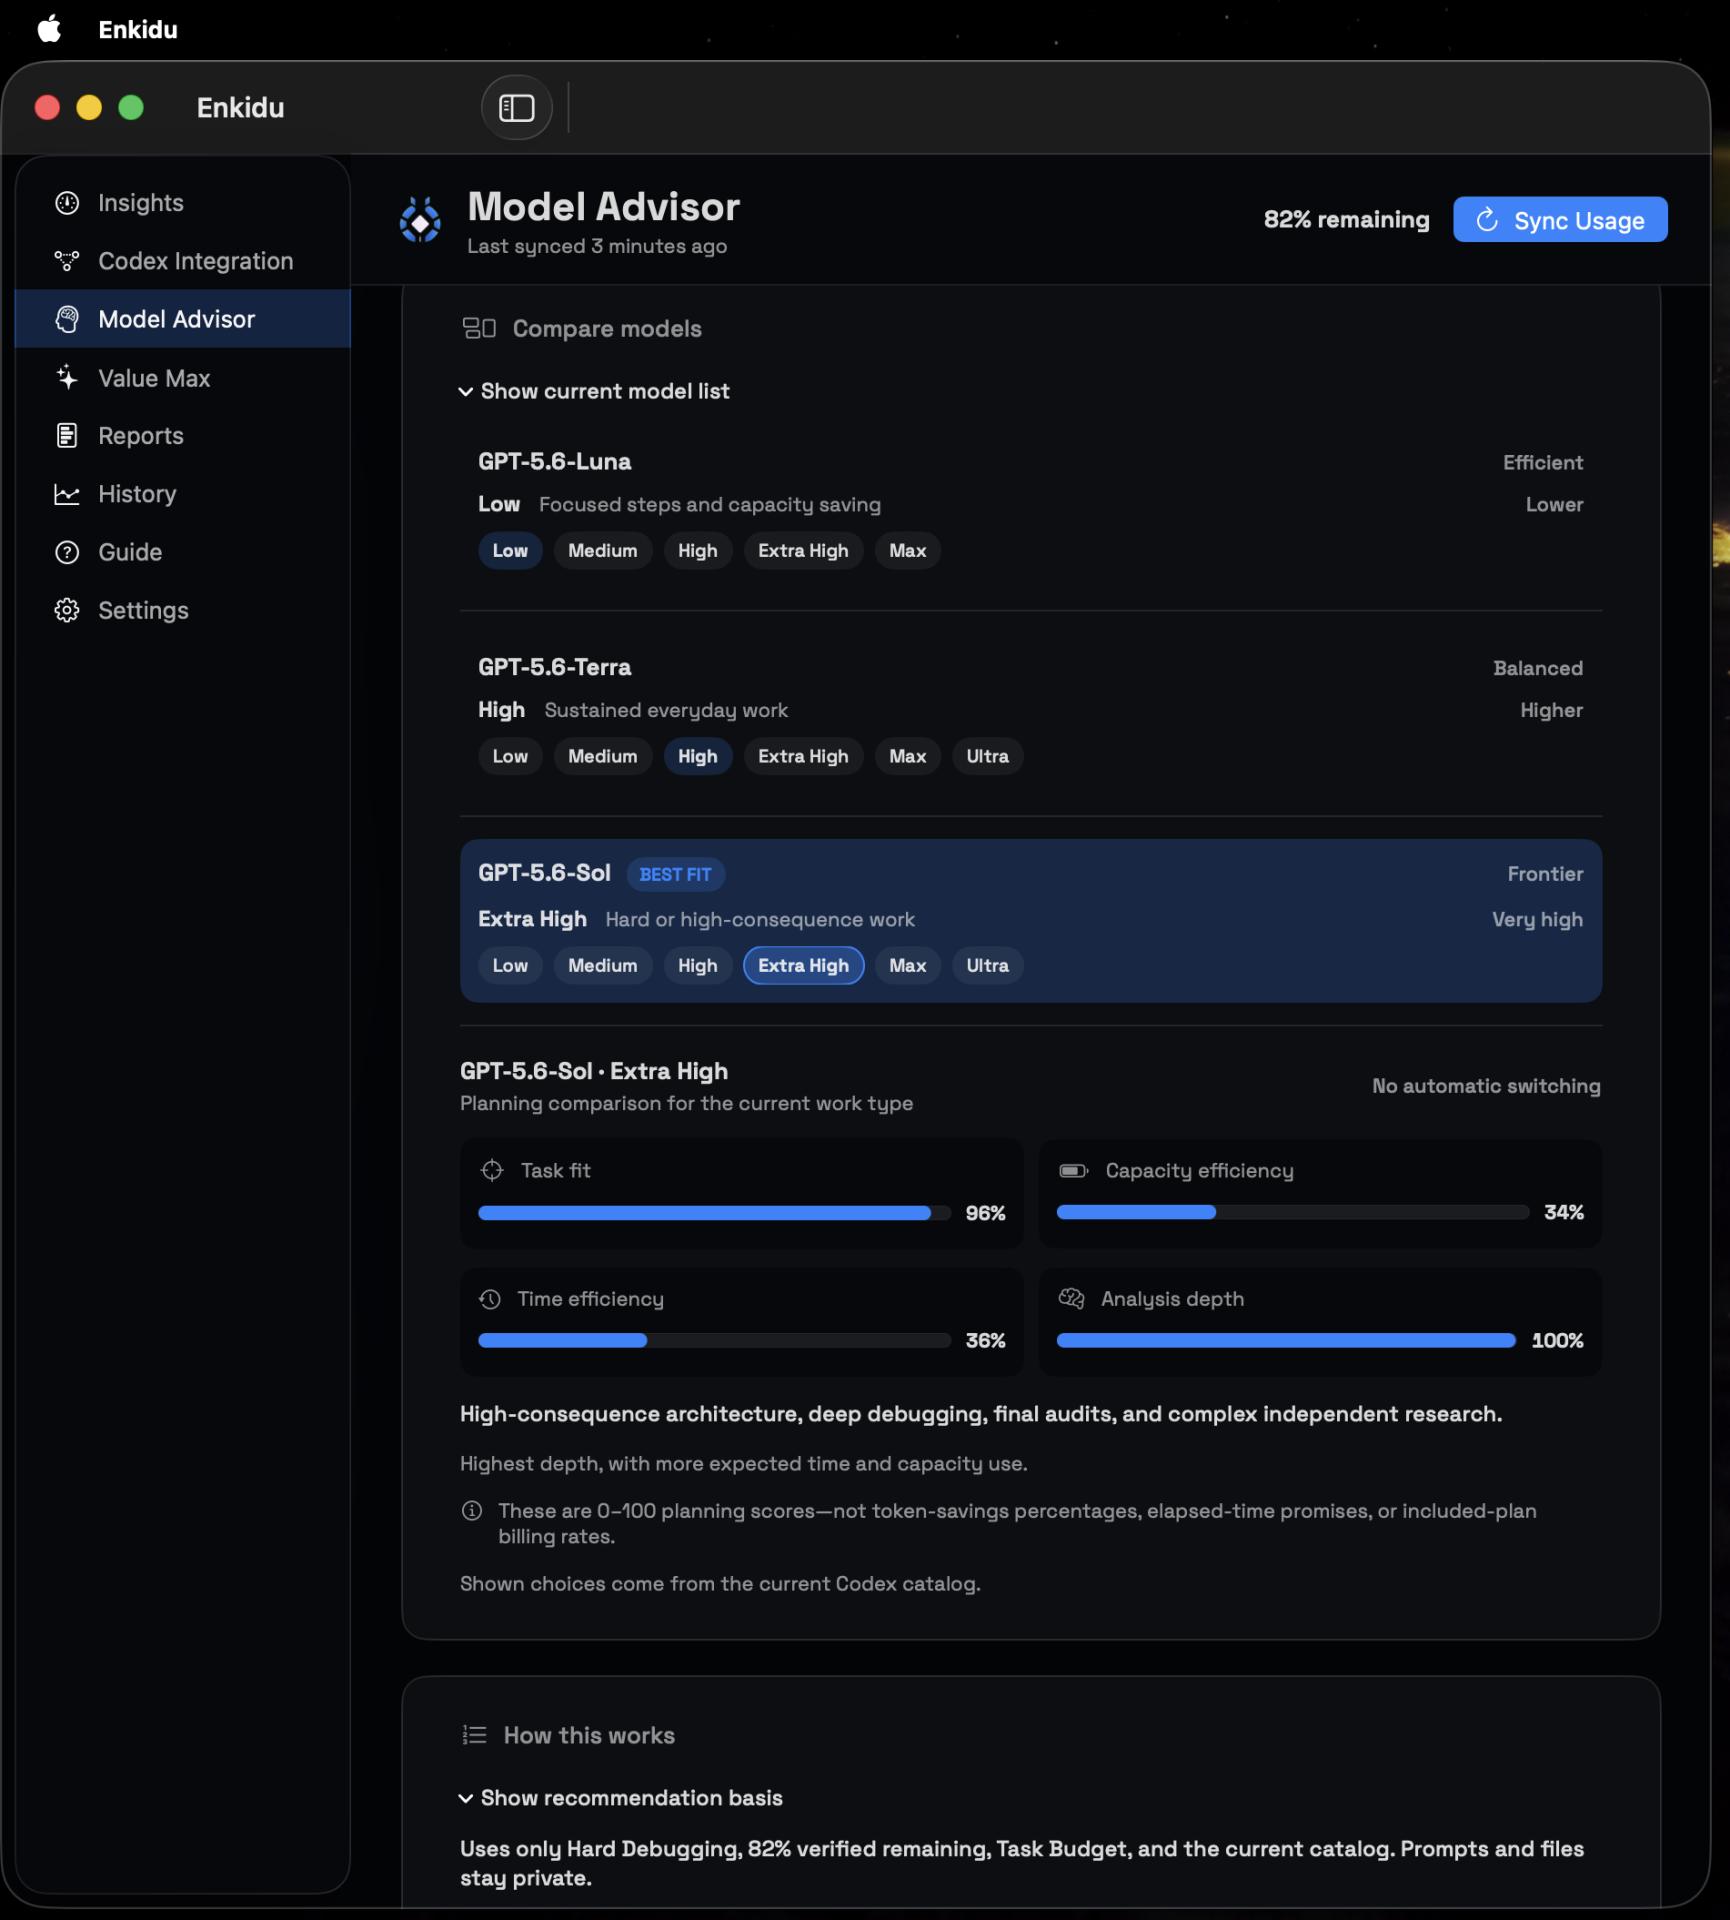Collapse Show recommendation basis

620,1797
